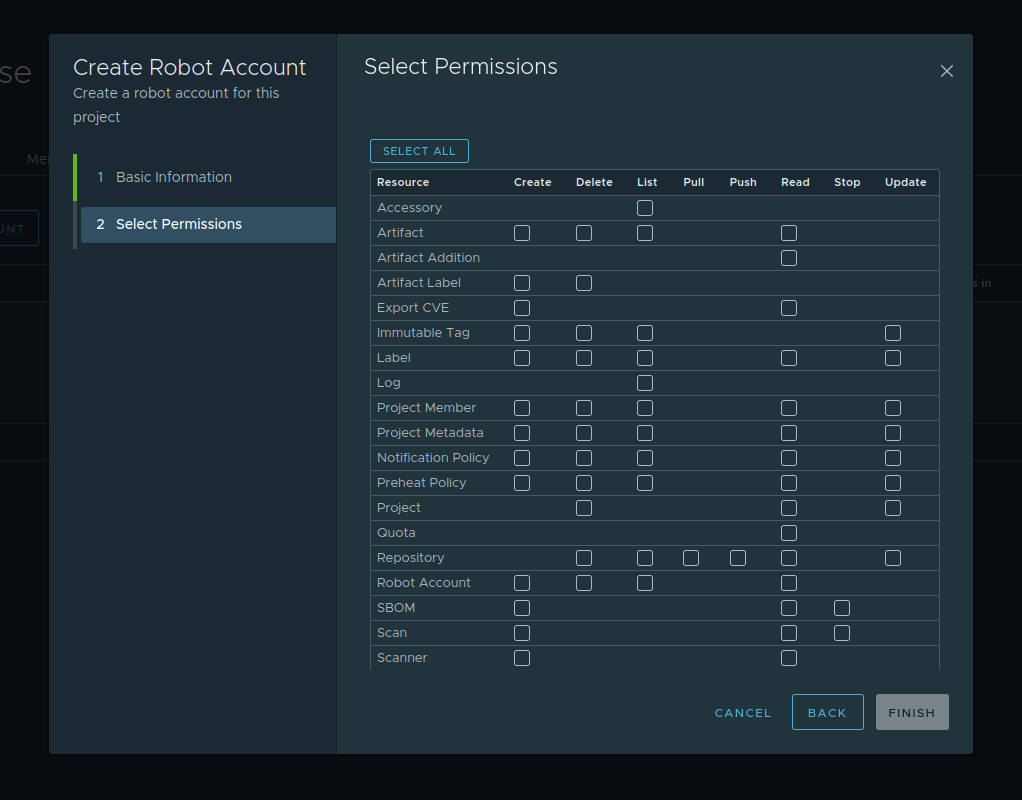Enable Stop permission for SBOM
This screenshot has width=1022, height=800.
[x=841, y=608]
